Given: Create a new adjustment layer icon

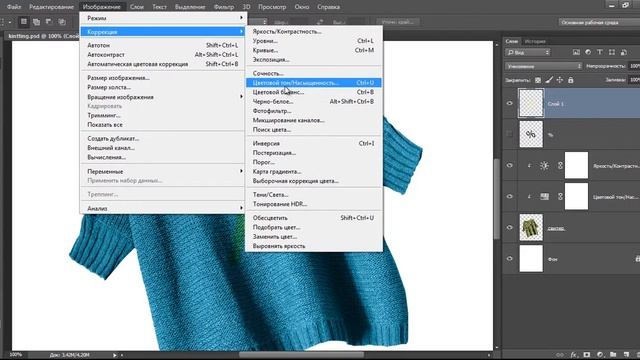Looking at the screenshot, I should click(600, 355).
